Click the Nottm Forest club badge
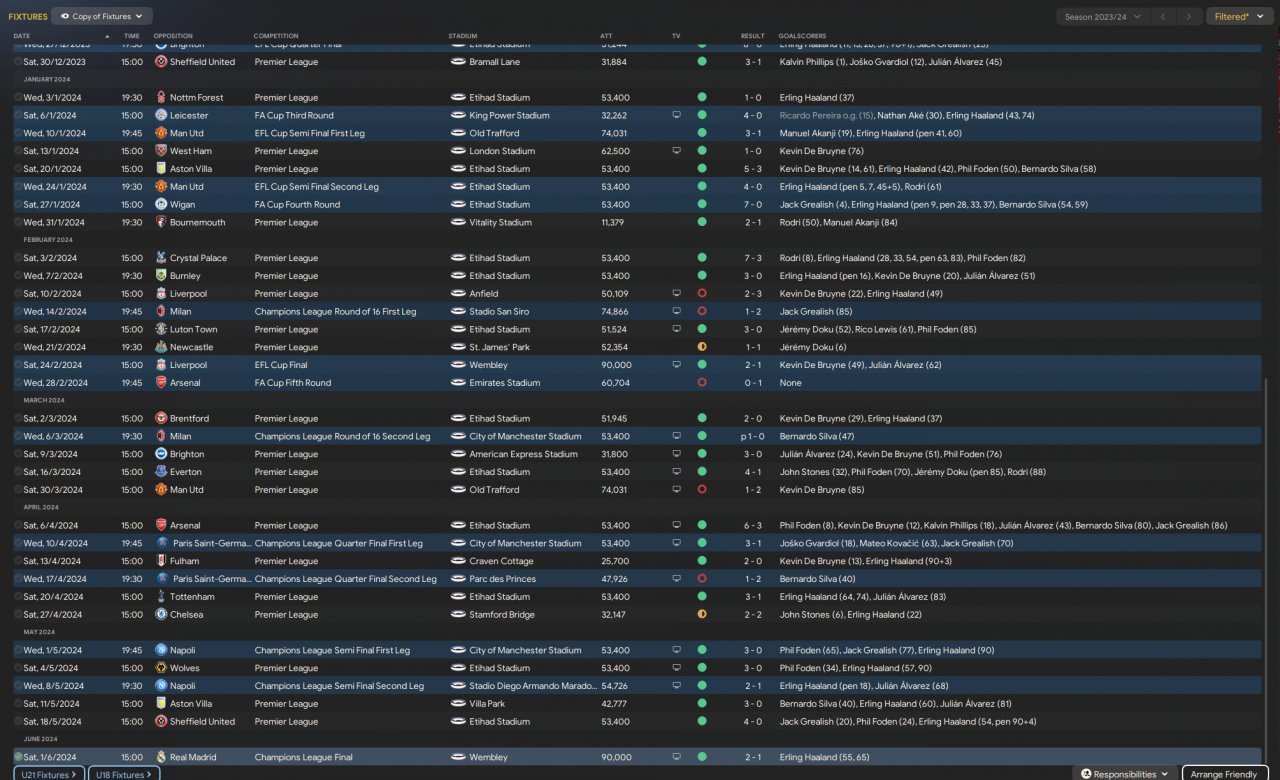The image size is (1280, 780). click(161, 98)
